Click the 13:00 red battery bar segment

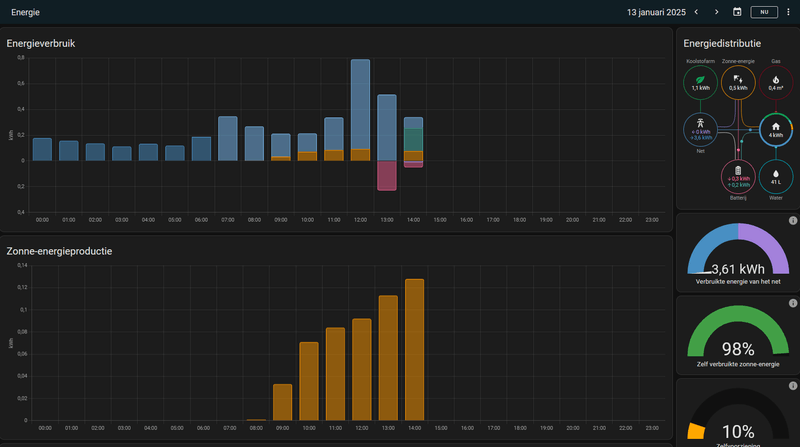click(387, 176)
